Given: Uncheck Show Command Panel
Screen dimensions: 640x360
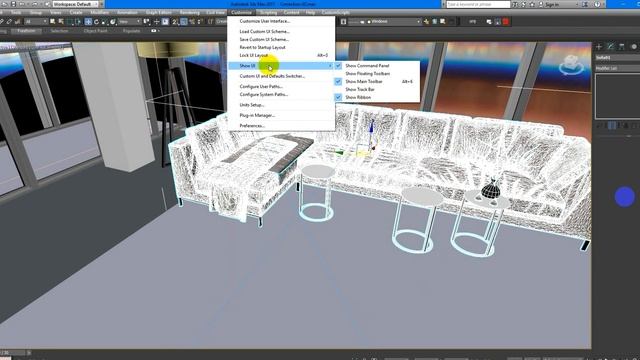Looking at the screenshot, I should [367, 66].
